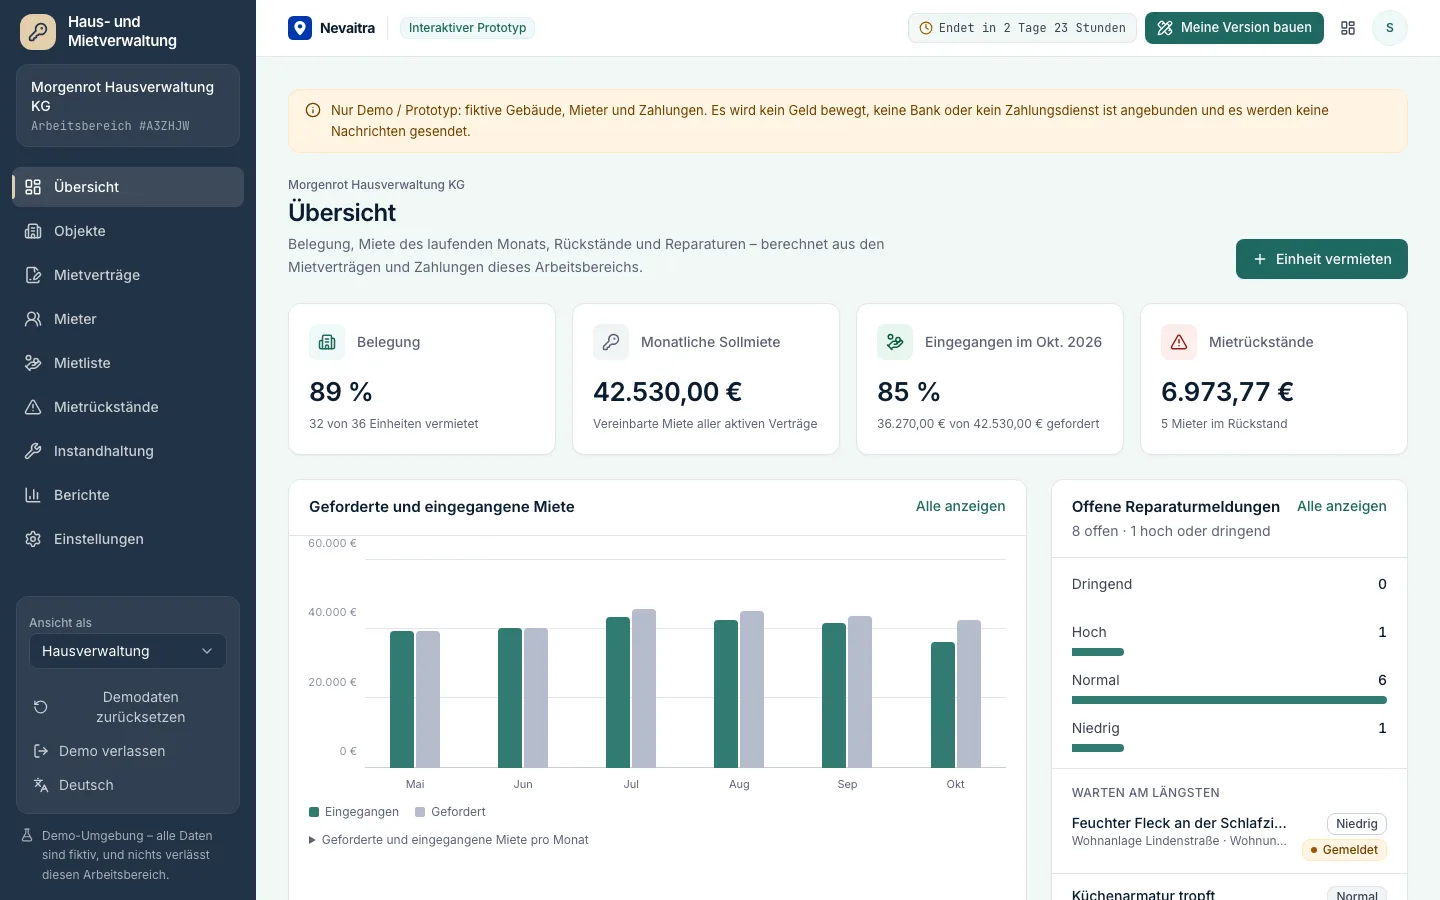Open the Berichte menu item

(x=128, y=495)
